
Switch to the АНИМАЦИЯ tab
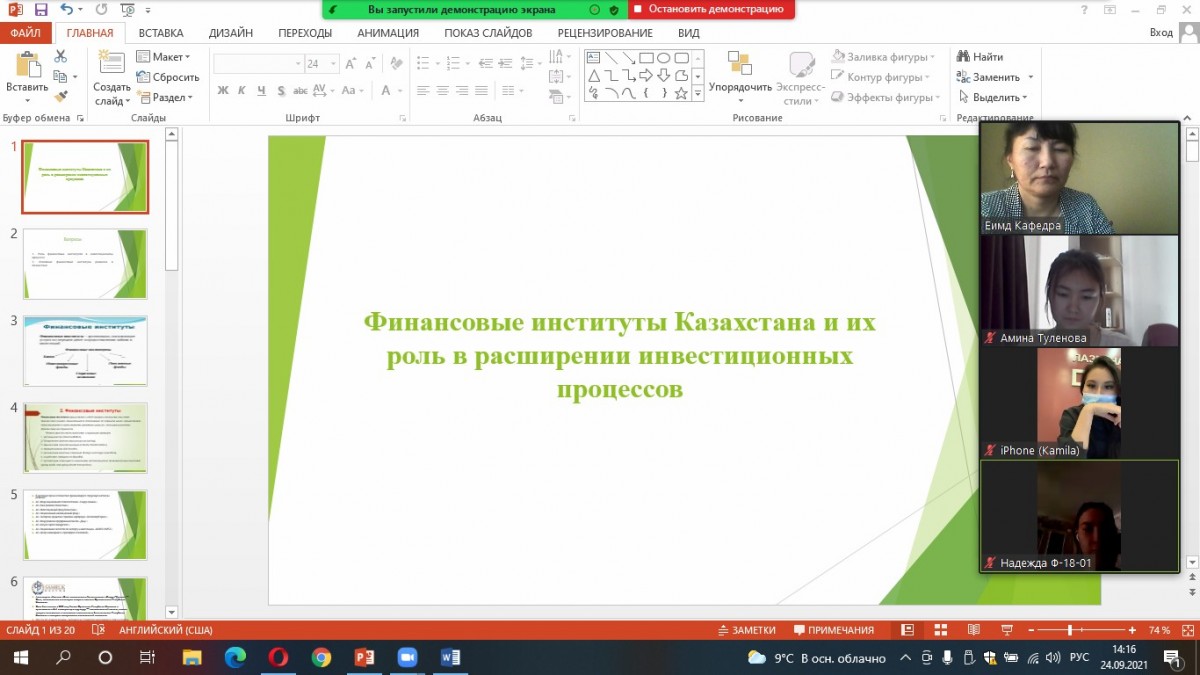tap(387, 33)
